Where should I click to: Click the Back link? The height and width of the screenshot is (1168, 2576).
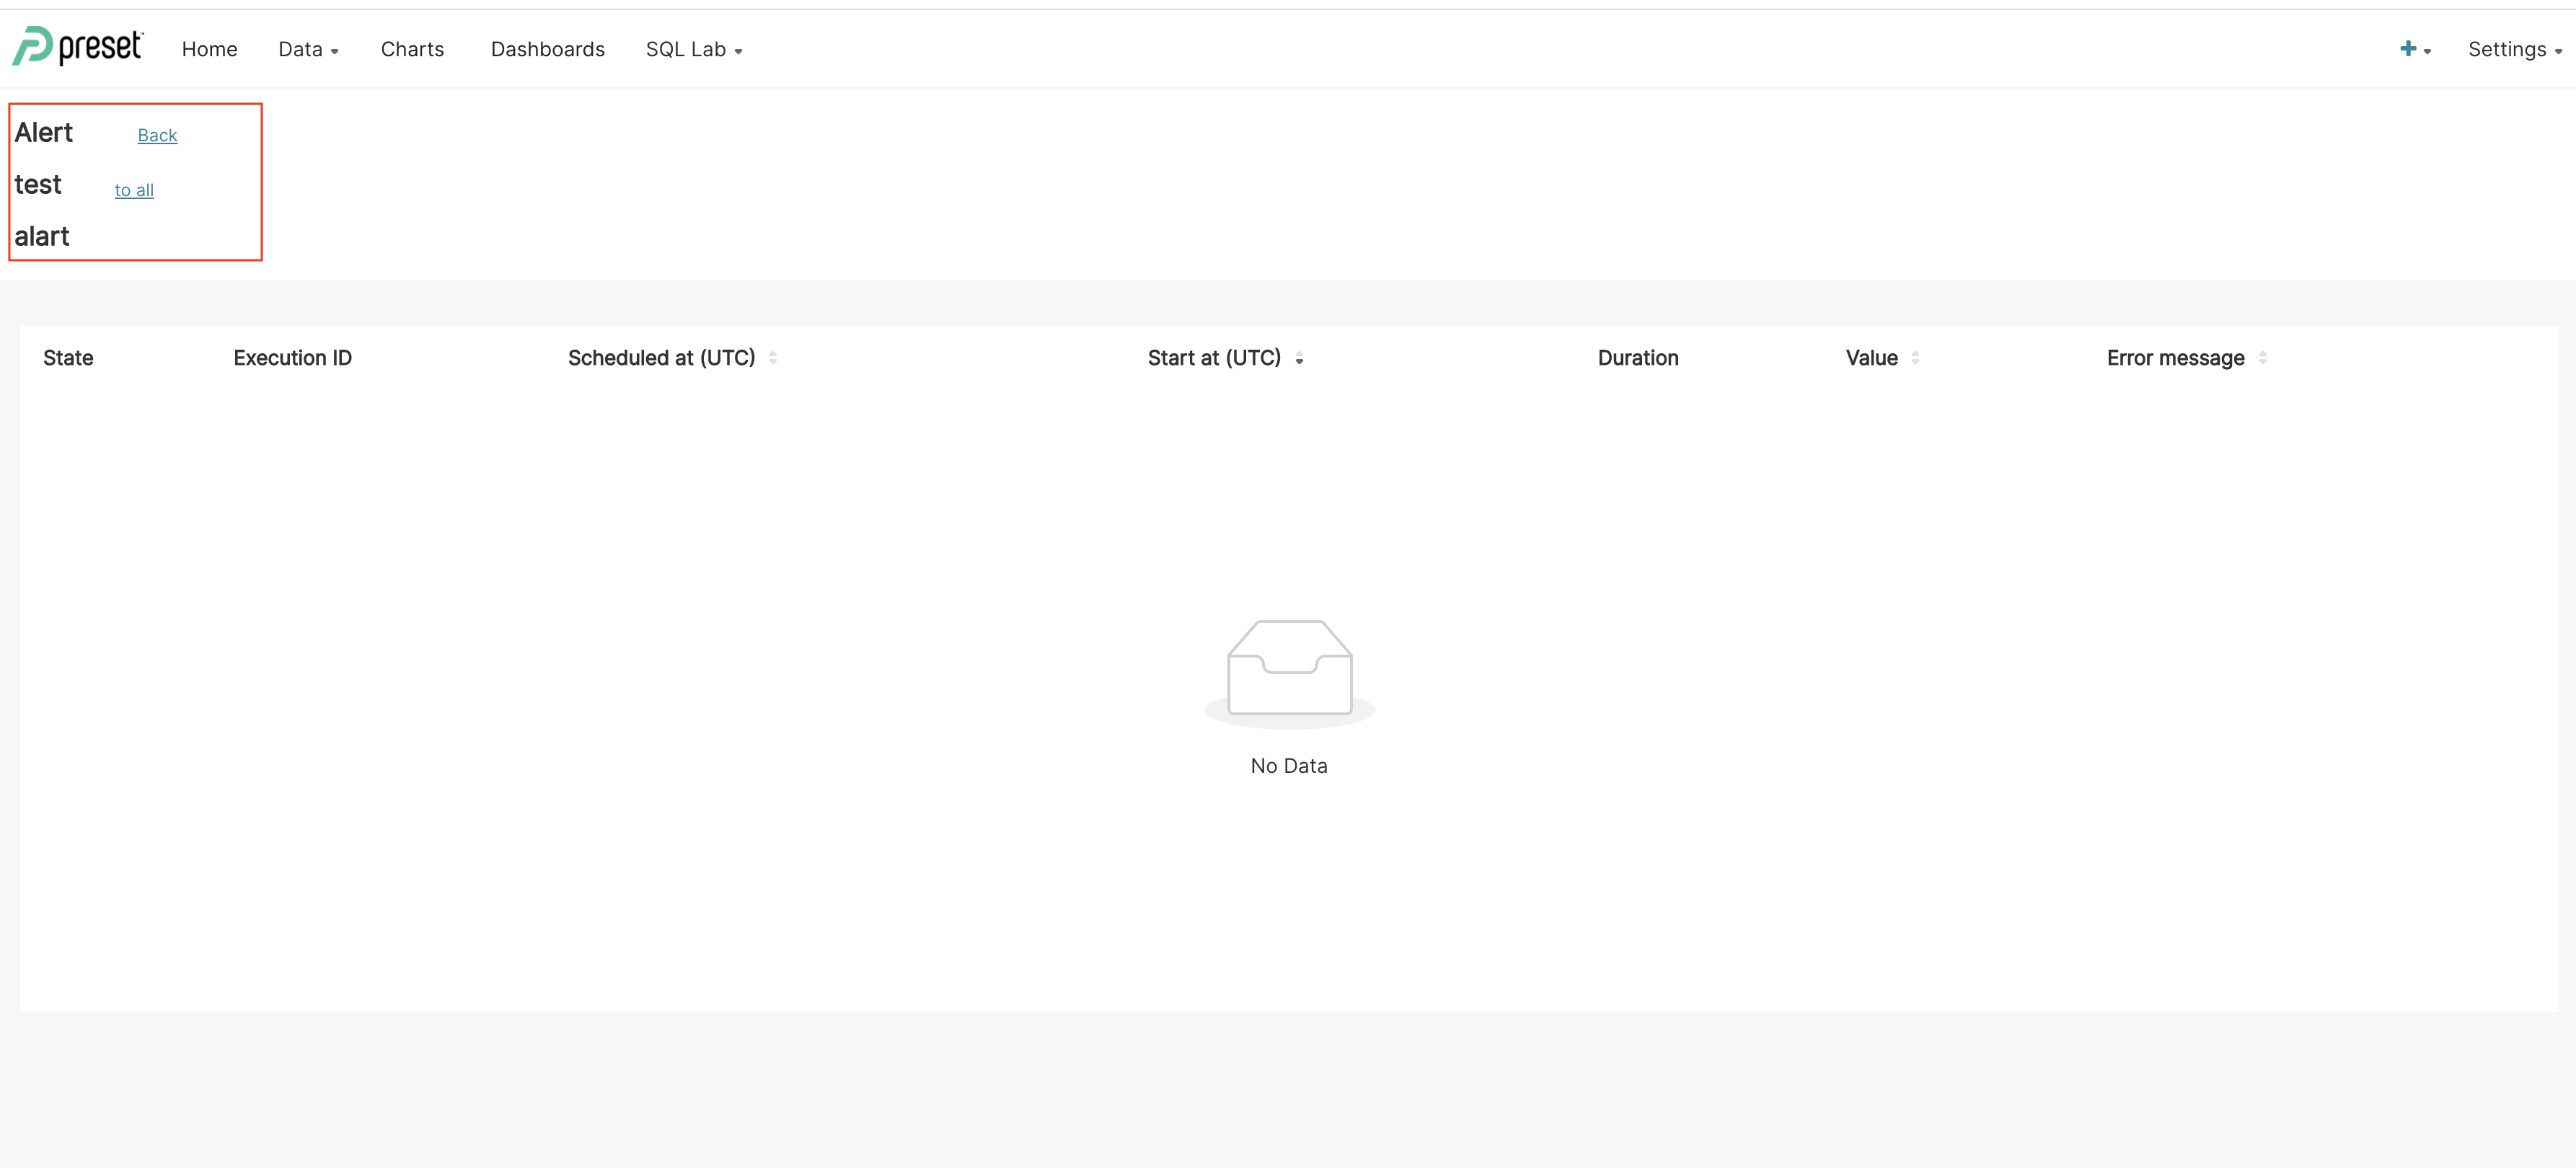coord(157,135)
